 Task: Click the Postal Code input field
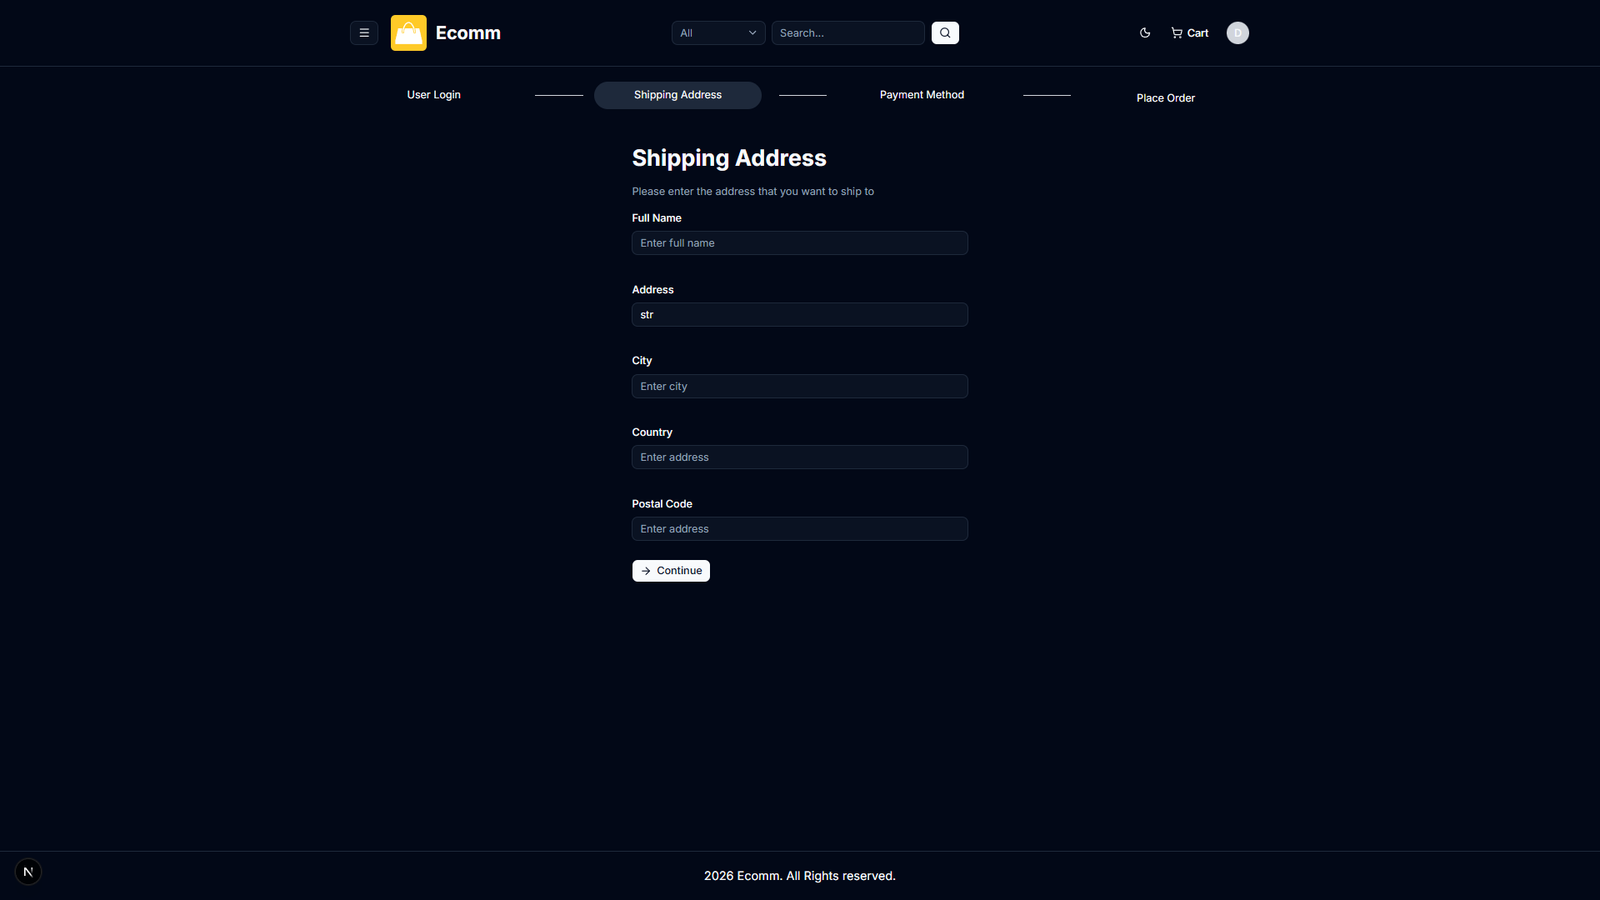800,529
